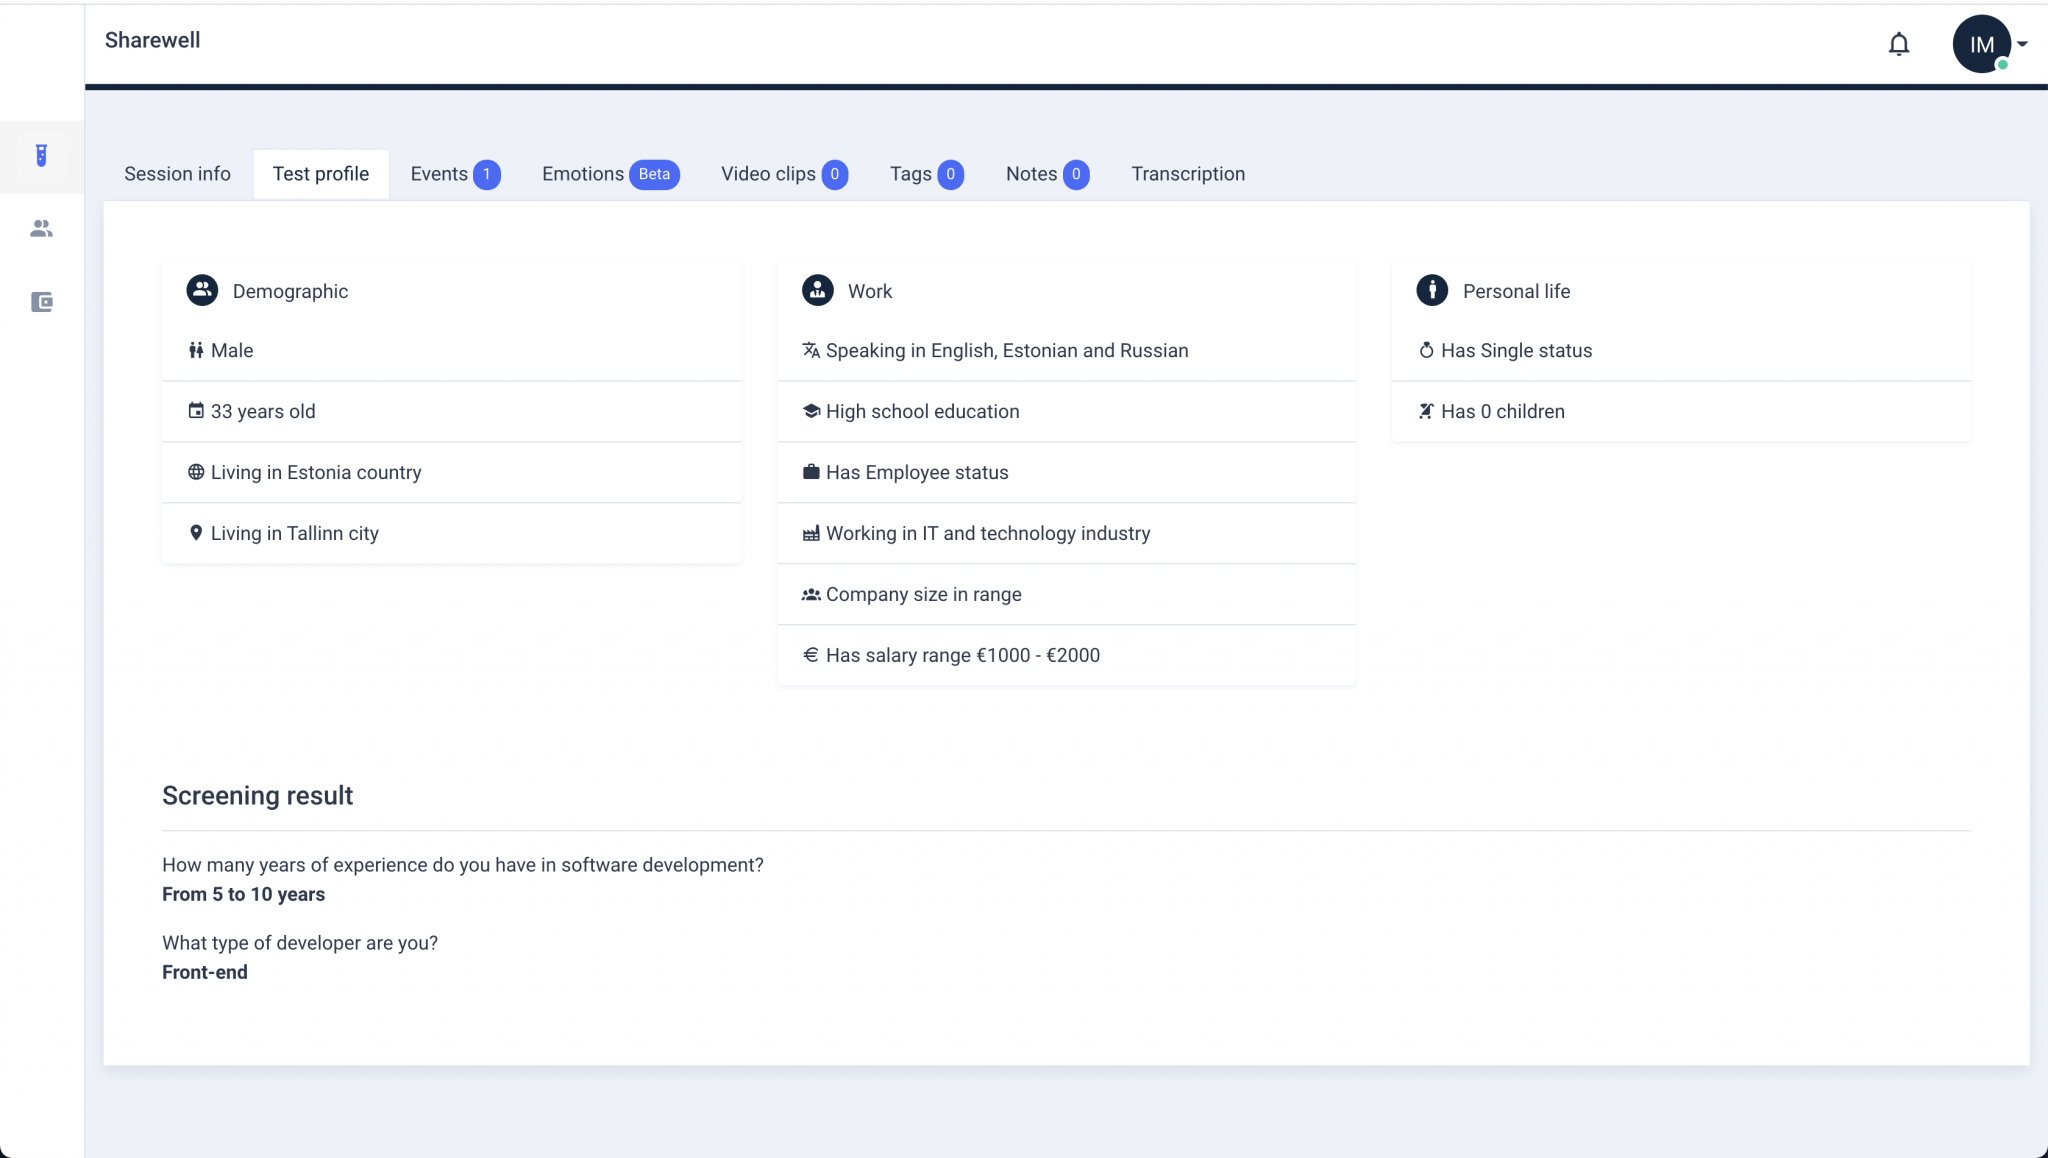Expand the Events tab counter
Screen dimensions: 2048x1158
click(487, 173)
